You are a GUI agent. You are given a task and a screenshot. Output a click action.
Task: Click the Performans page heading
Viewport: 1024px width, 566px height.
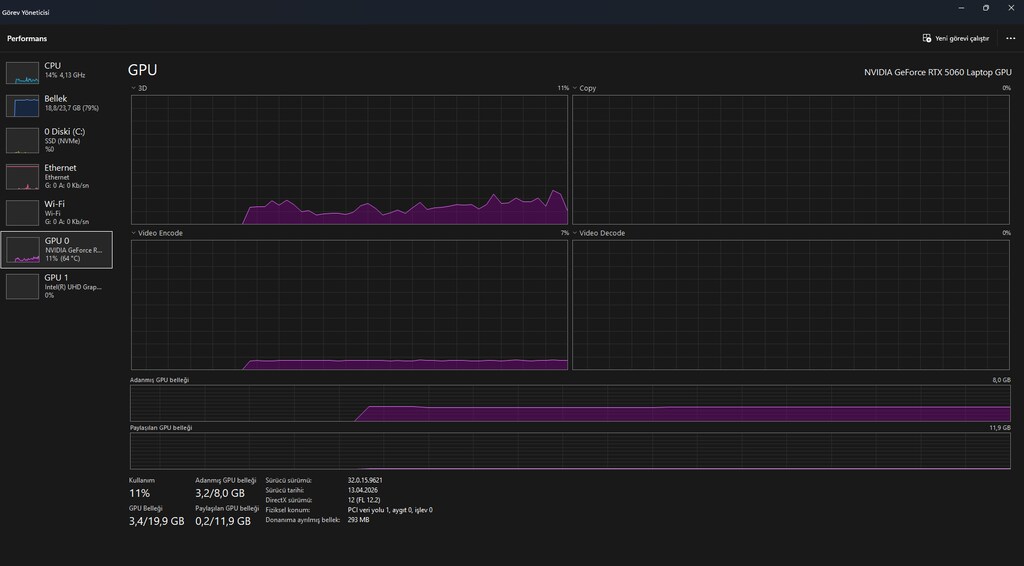27,39
